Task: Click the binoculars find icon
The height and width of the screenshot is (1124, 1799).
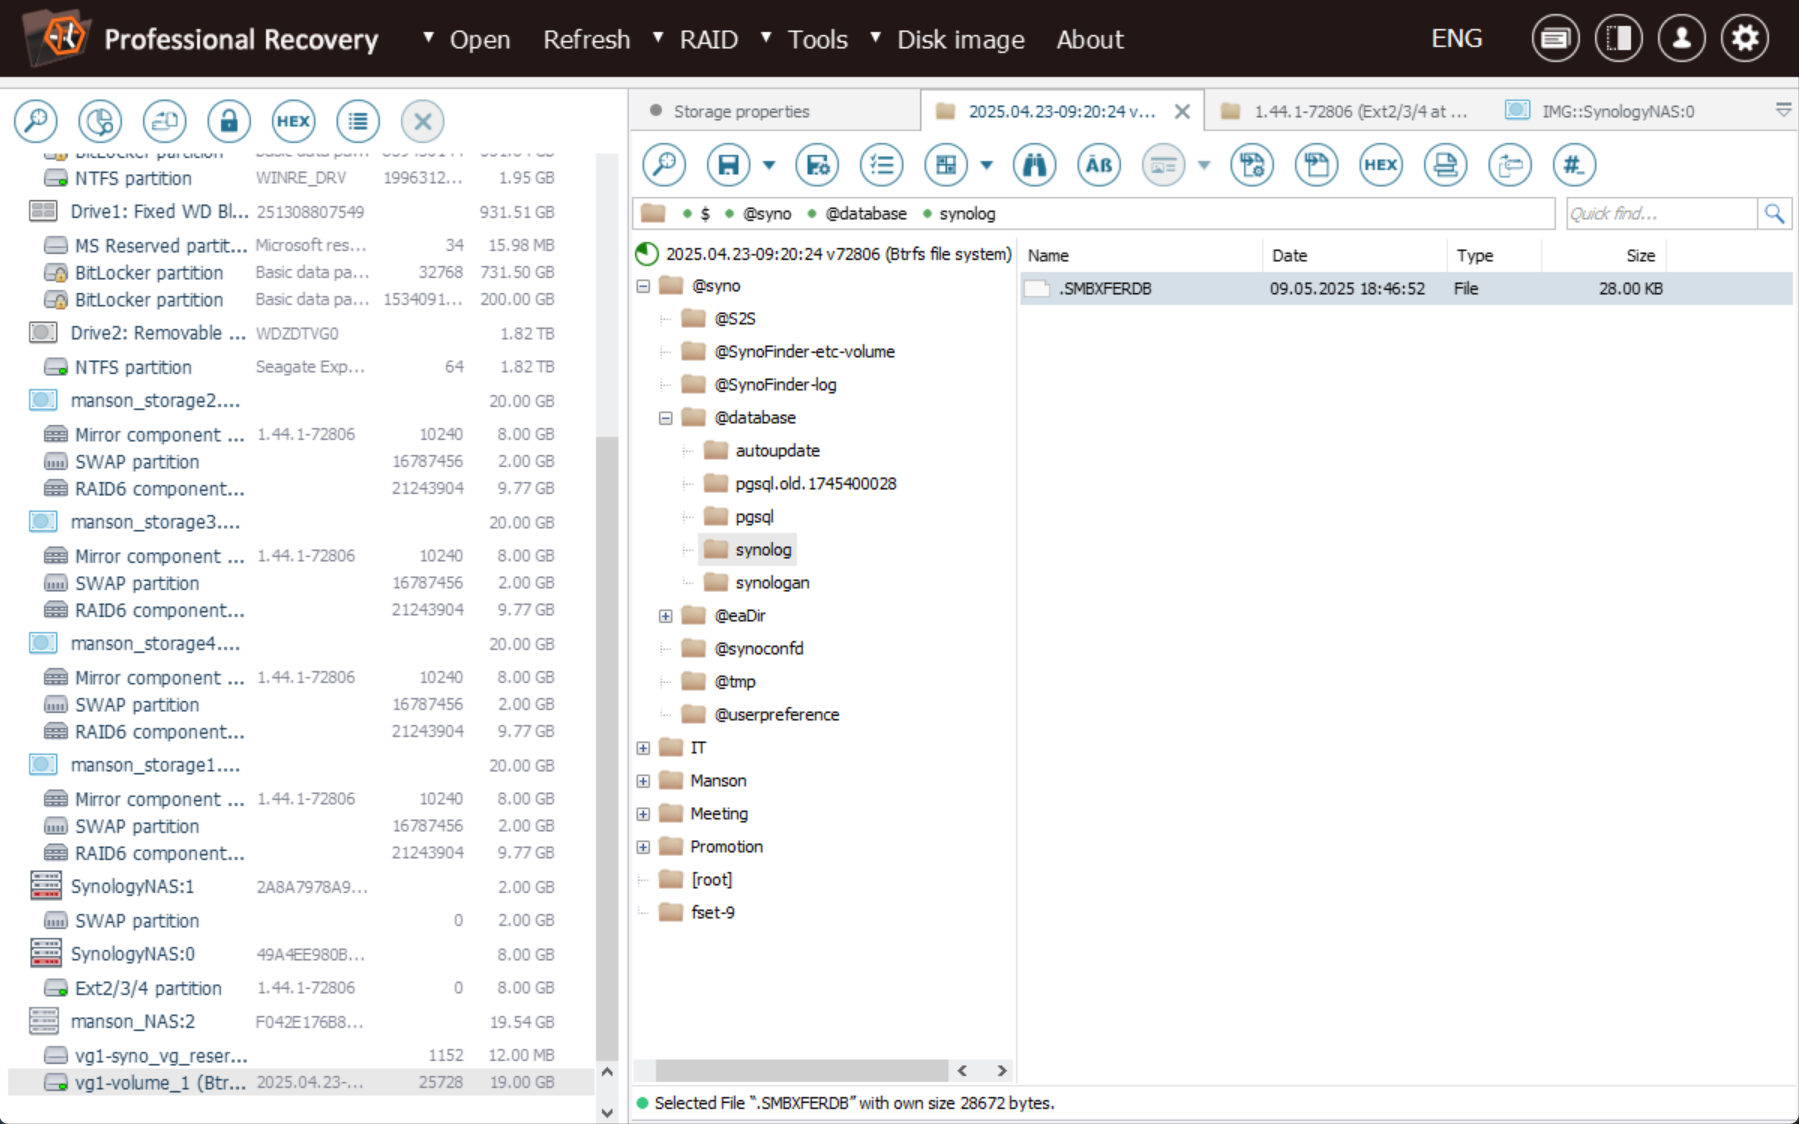Action: click(x=1034, y=165)
